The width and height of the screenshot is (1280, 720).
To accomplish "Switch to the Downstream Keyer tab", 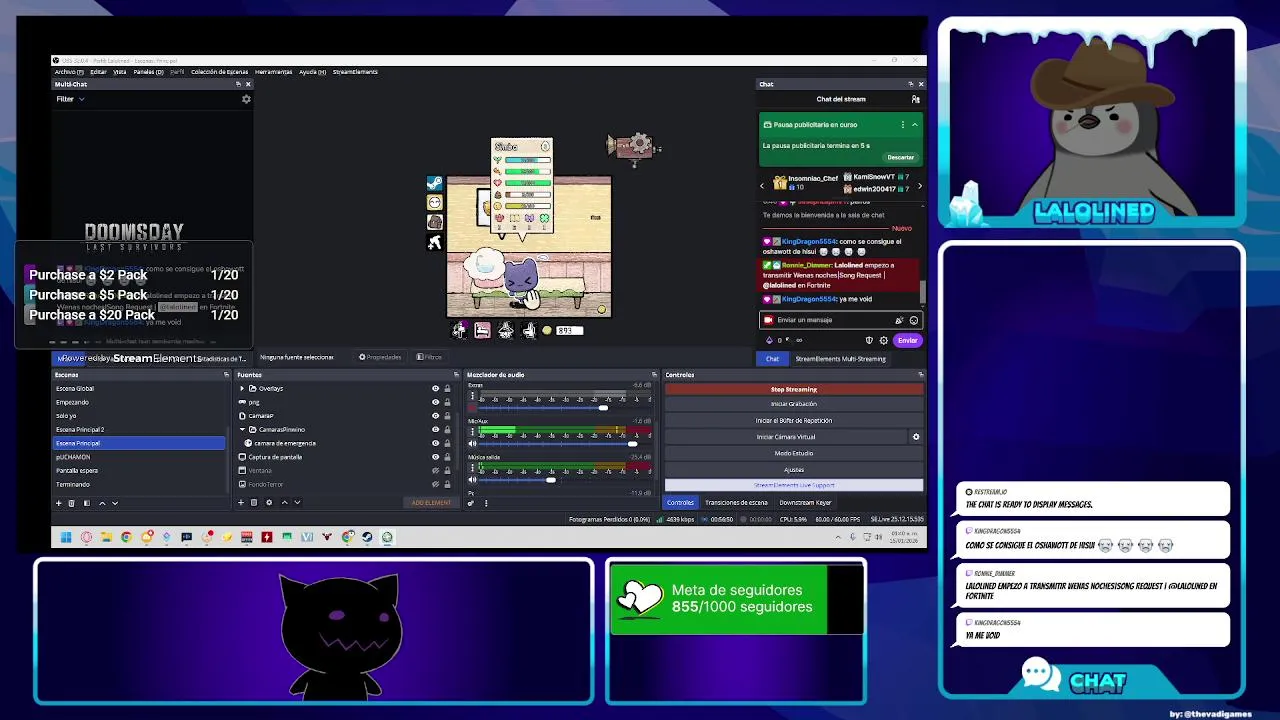I will click(805, 502).
